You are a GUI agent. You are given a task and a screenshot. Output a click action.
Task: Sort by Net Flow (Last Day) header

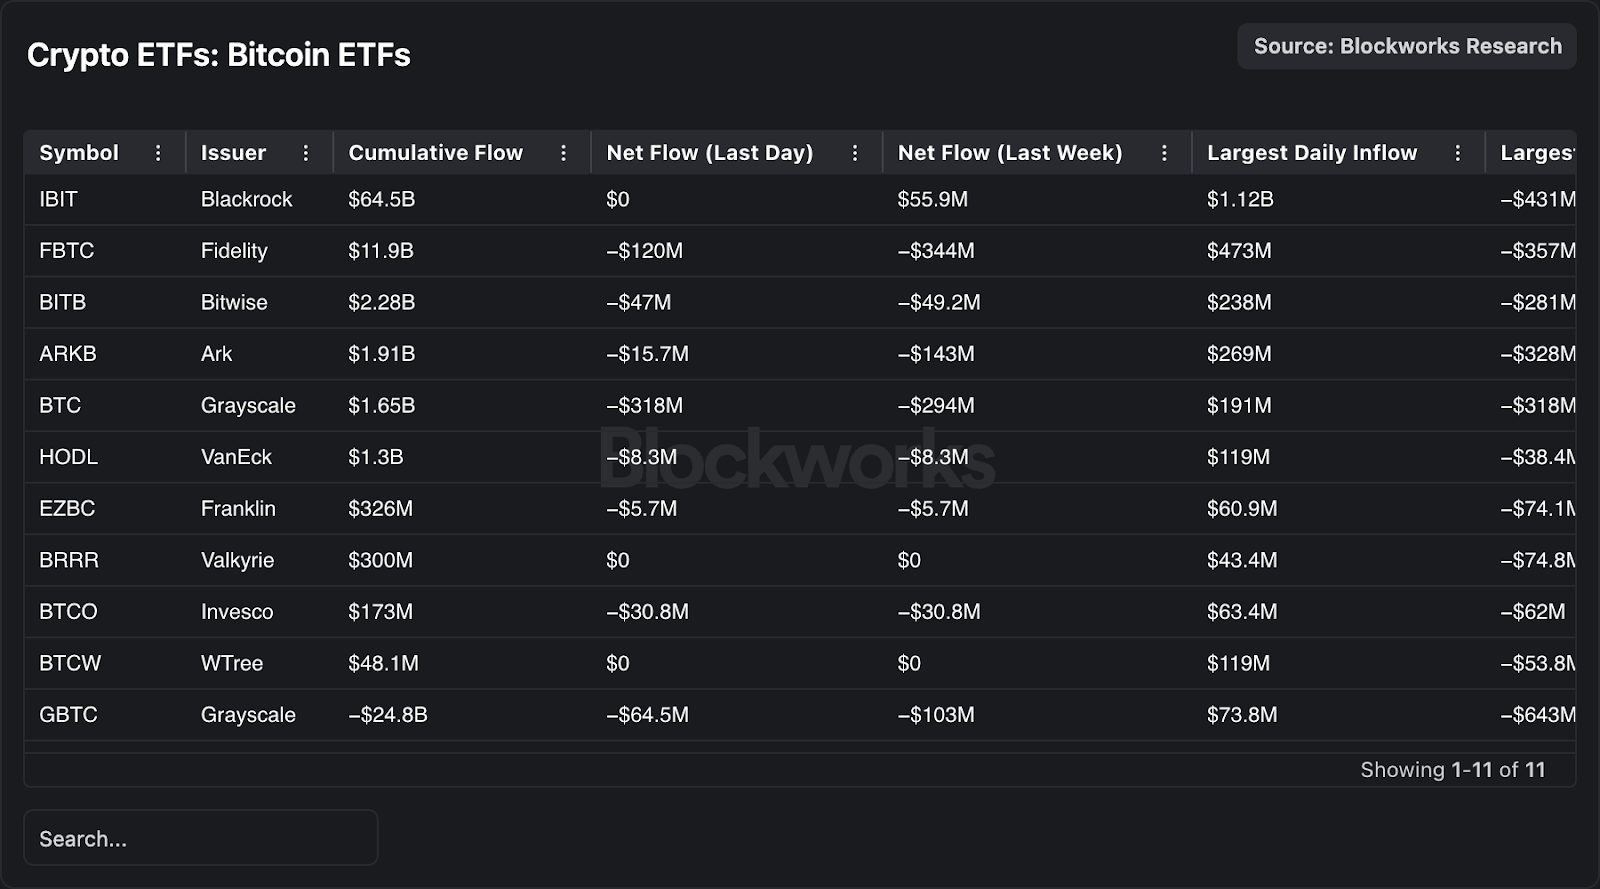point(709,153)
